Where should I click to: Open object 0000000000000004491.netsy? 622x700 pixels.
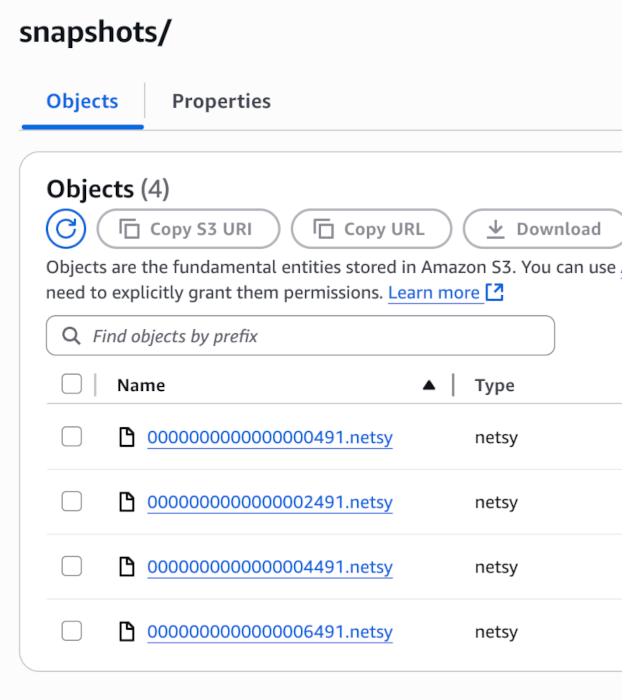click(270, 567)
